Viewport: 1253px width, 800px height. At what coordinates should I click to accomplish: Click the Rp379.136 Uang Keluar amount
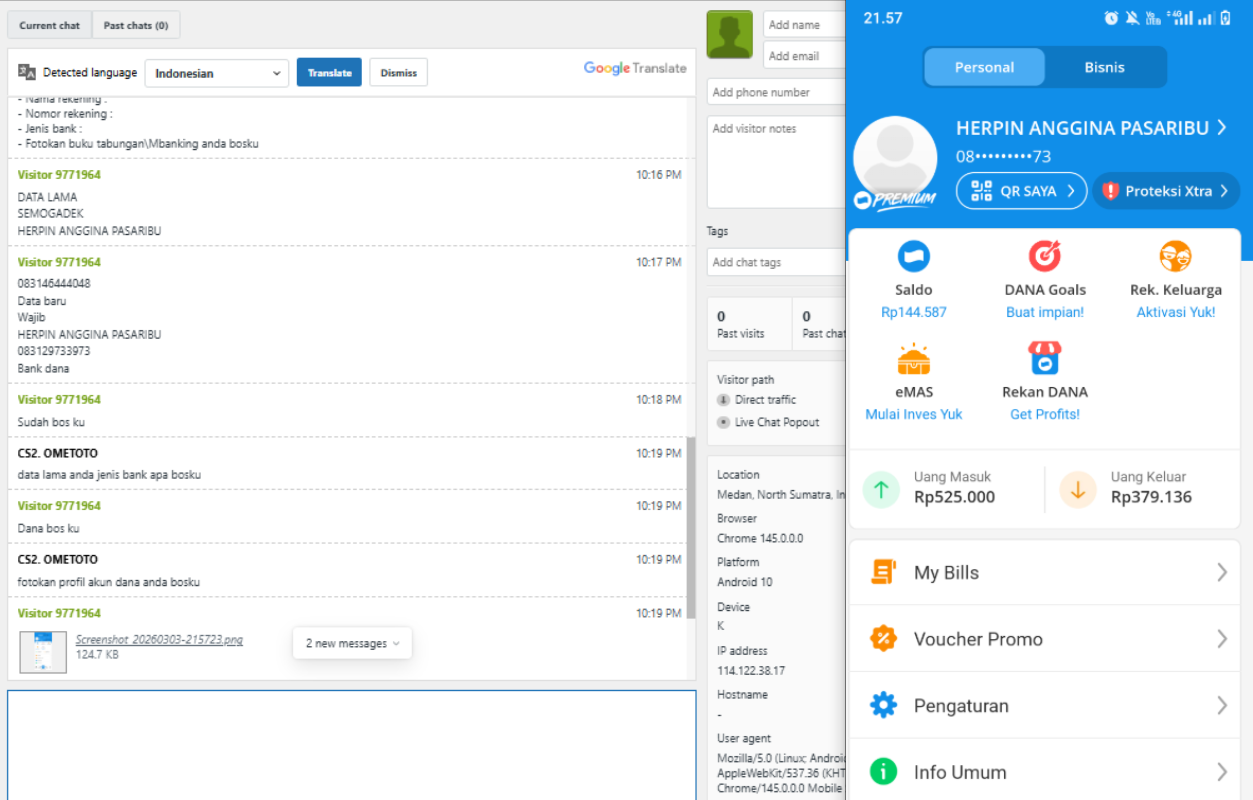1151,497
